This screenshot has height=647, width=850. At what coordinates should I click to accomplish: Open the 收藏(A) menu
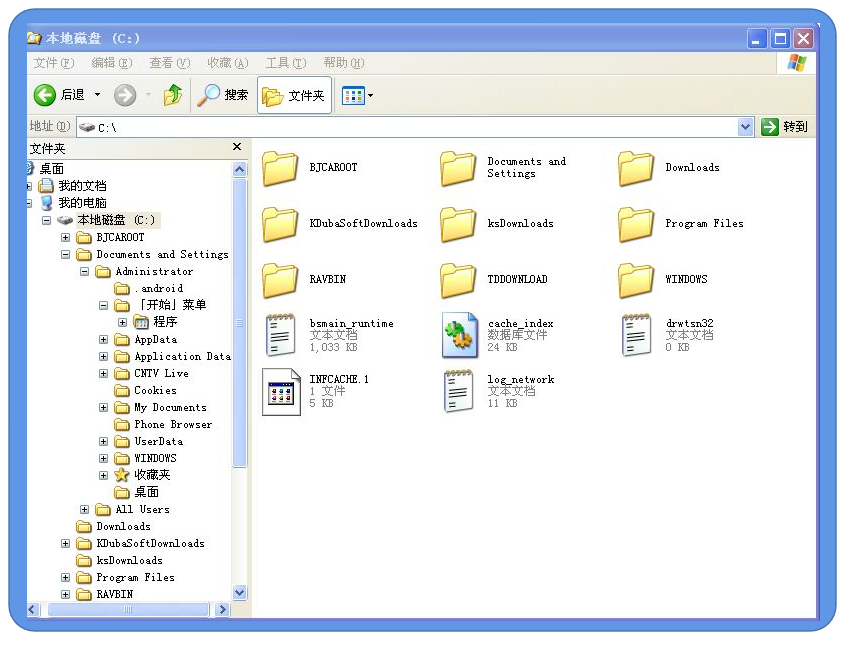(x=228, y=63)
